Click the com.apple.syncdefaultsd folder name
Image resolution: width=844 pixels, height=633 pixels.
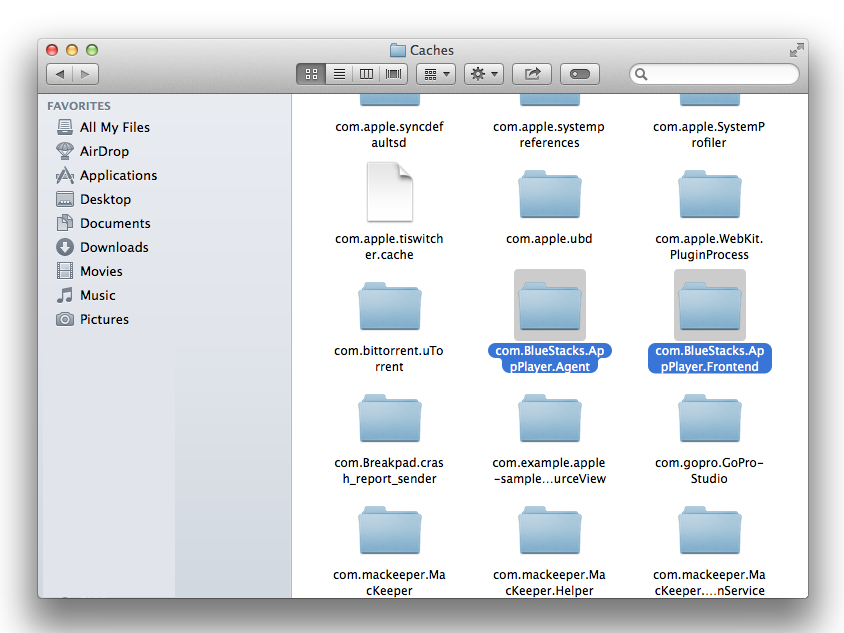tap(389, 135)
